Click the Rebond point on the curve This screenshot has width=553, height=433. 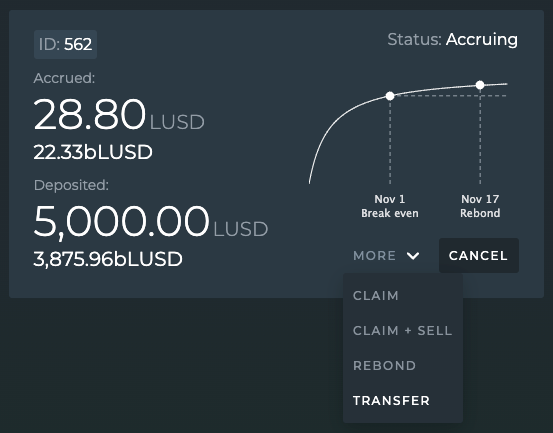pyautogui.click(x=480, y=85)
